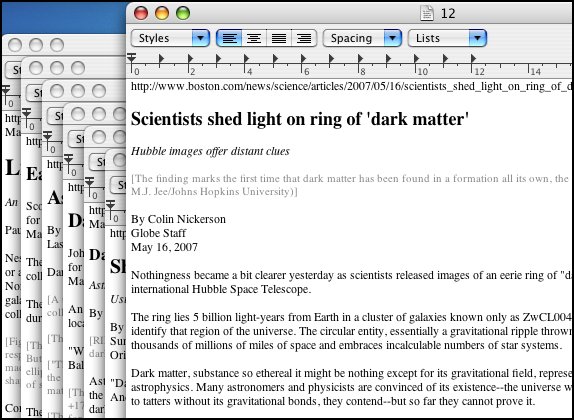This screenshot has height=420, width=574.
Task: Click the tab stop at ruler mark 7
Action: pyautogui.click(x=331, y=58)
